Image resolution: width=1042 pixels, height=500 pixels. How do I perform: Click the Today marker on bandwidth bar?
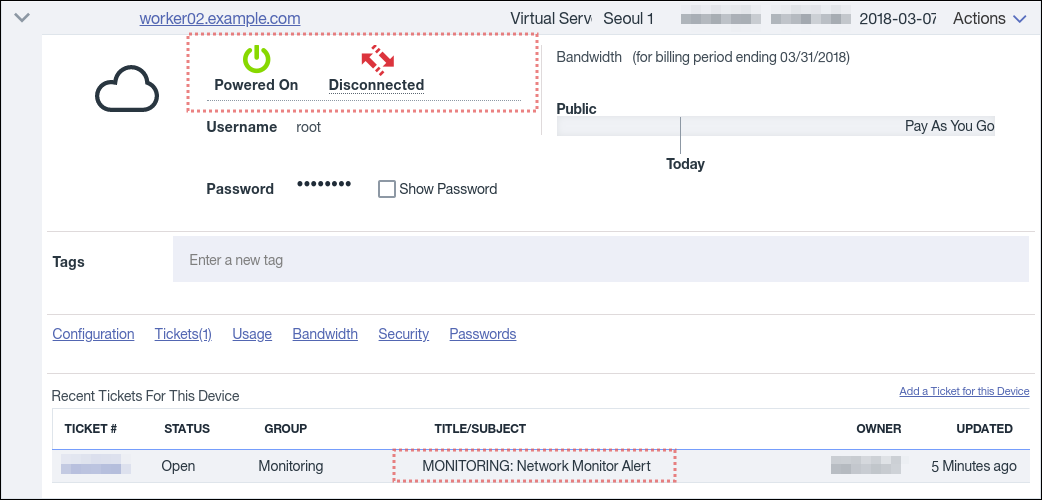point(685,164)
